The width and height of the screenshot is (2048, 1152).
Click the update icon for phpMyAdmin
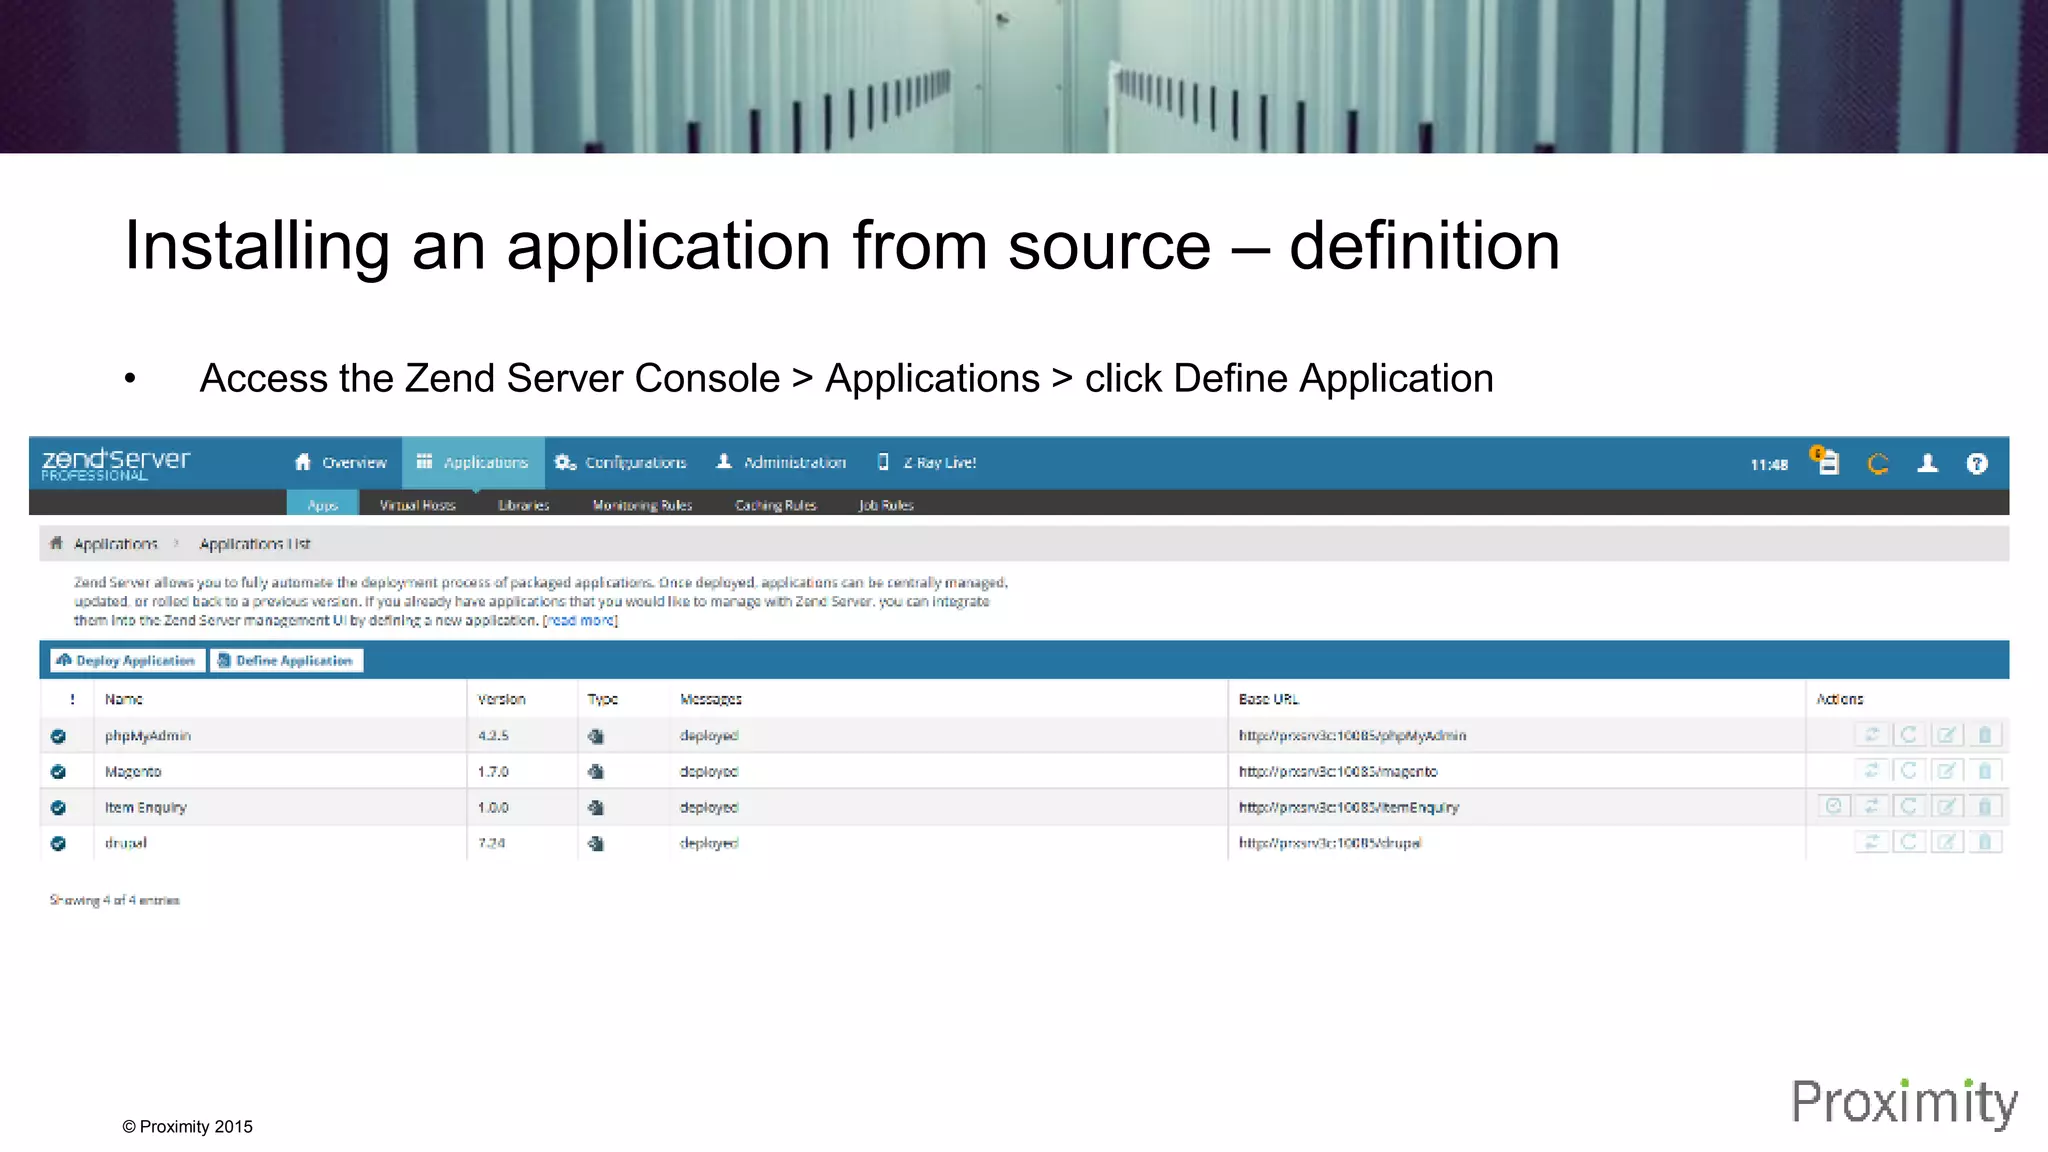[x=1872, y=735]
